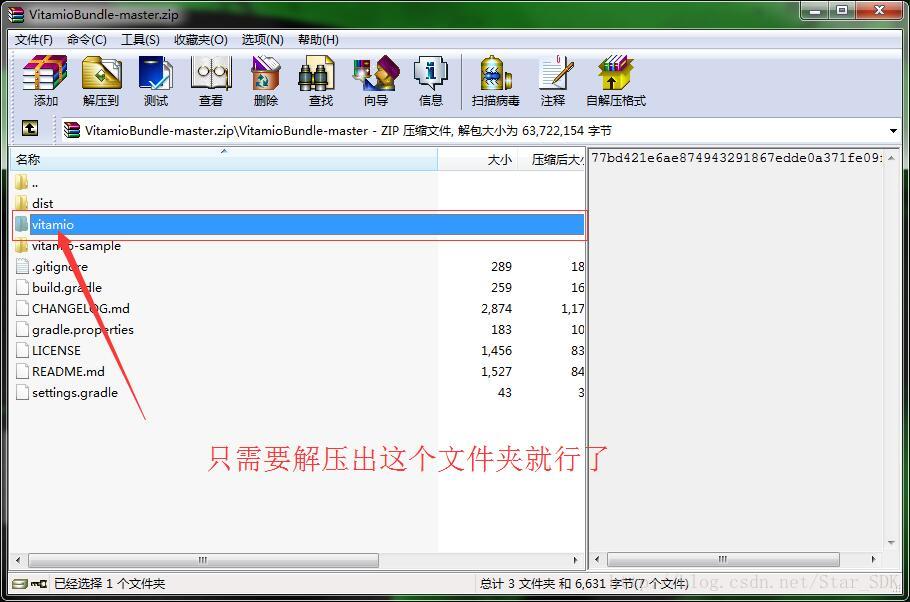
Task: Open the 选项(N) menu
Action: point(262,39)
